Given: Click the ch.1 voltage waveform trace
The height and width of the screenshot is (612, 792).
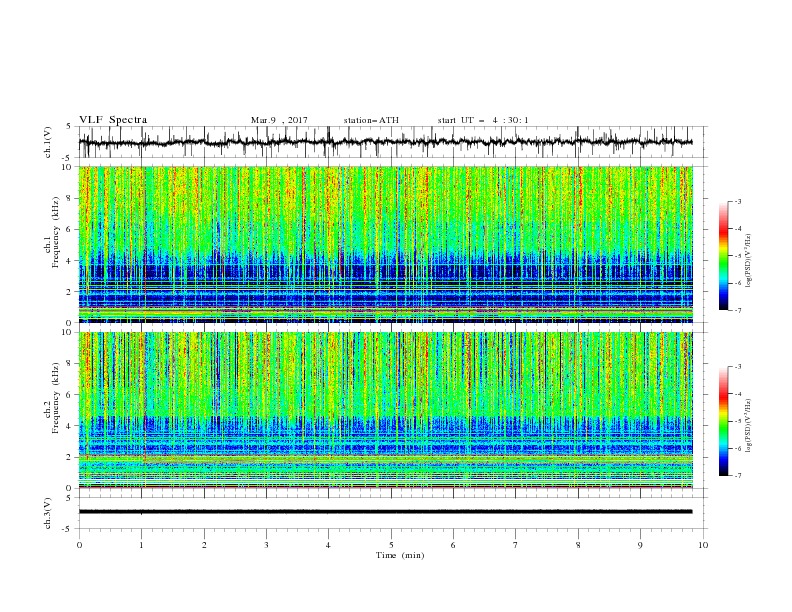Looking at the screenshot, I should pyautogui.click(x=386, y=142).
